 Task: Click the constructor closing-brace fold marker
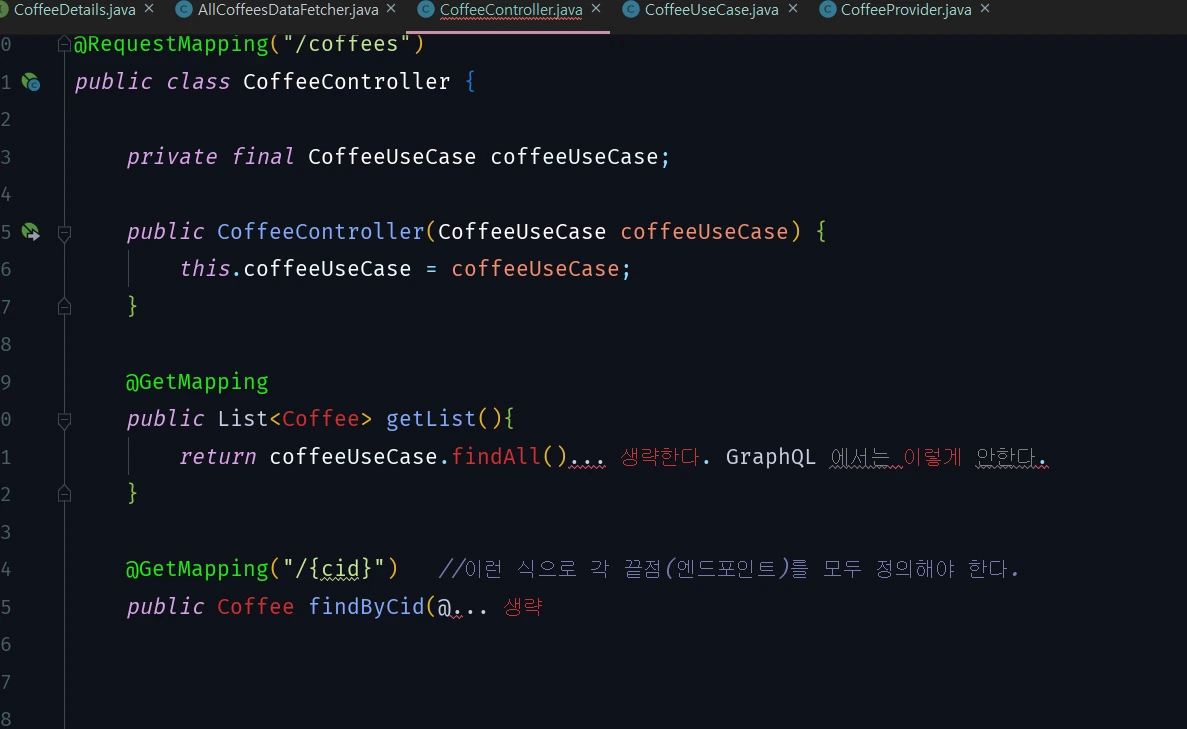(64, 307)
